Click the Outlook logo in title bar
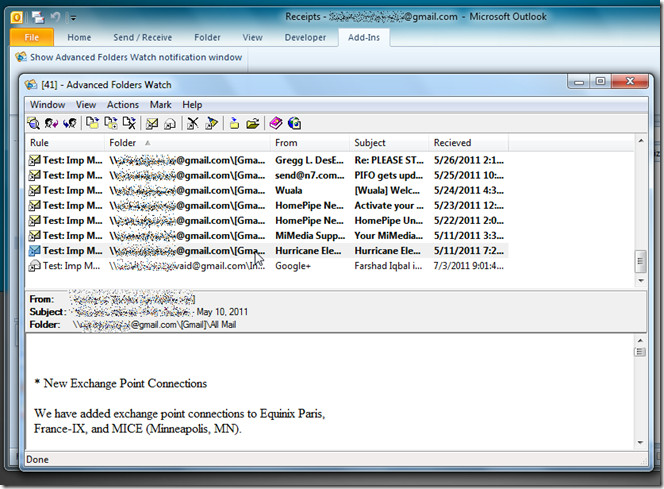 point(17,17)
